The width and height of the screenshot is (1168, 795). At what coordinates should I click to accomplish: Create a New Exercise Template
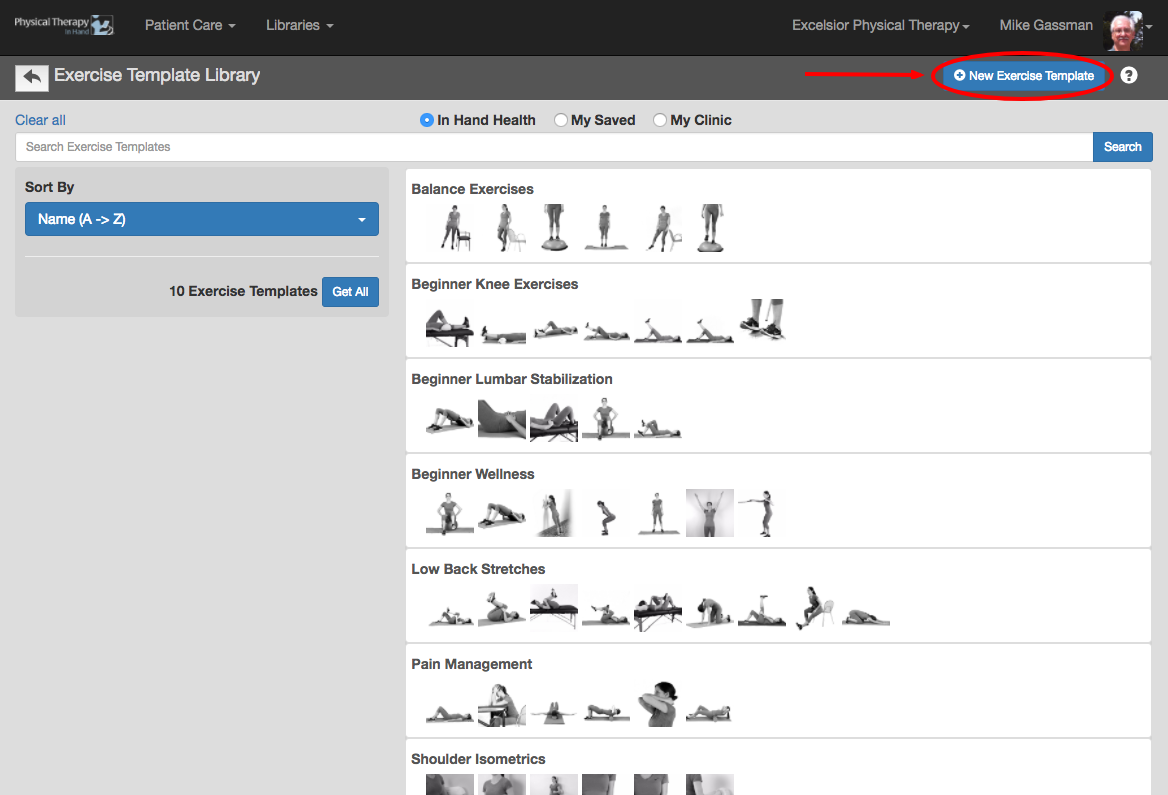[1022, 75]
